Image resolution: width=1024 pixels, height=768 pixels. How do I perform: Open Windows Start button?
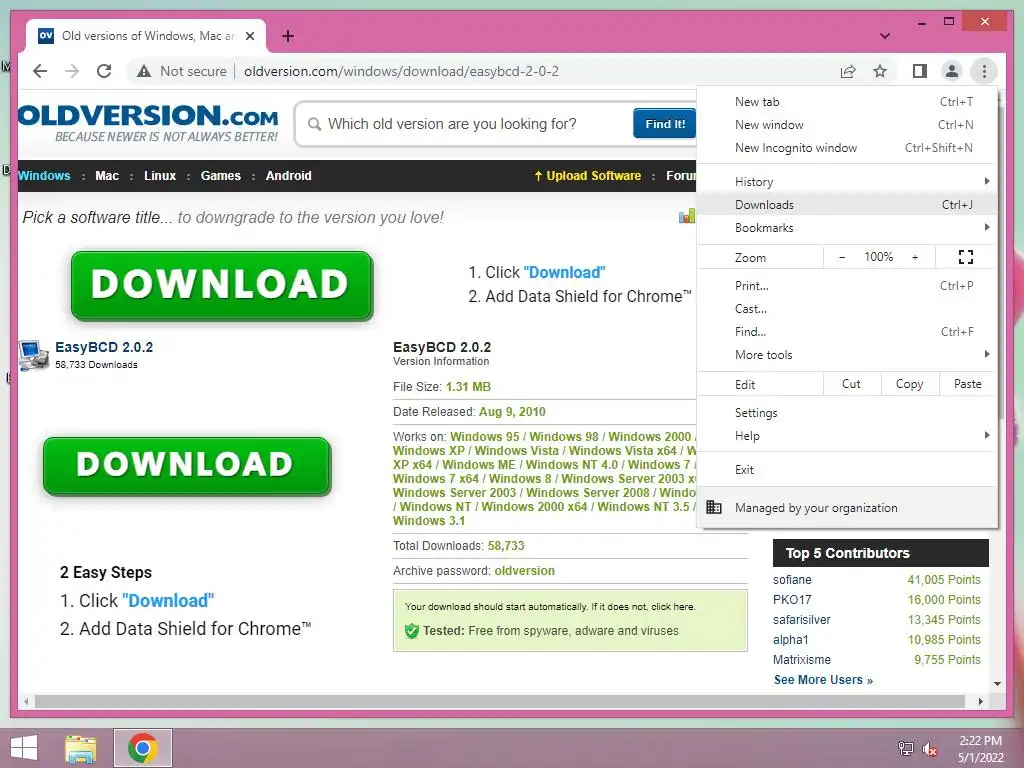pos(24,748)
